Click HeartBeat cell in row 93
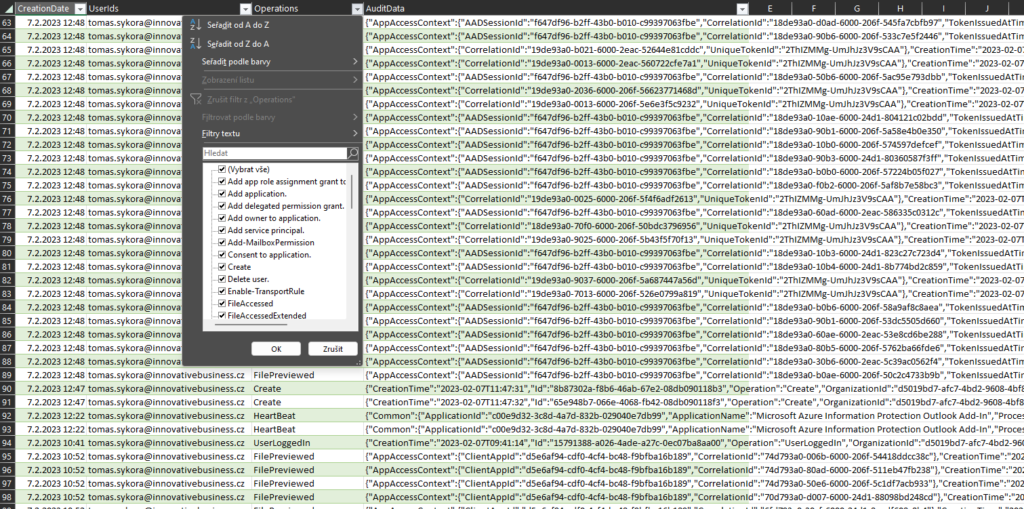Viewport: 1024px width, 509px height. coord(308,429)
